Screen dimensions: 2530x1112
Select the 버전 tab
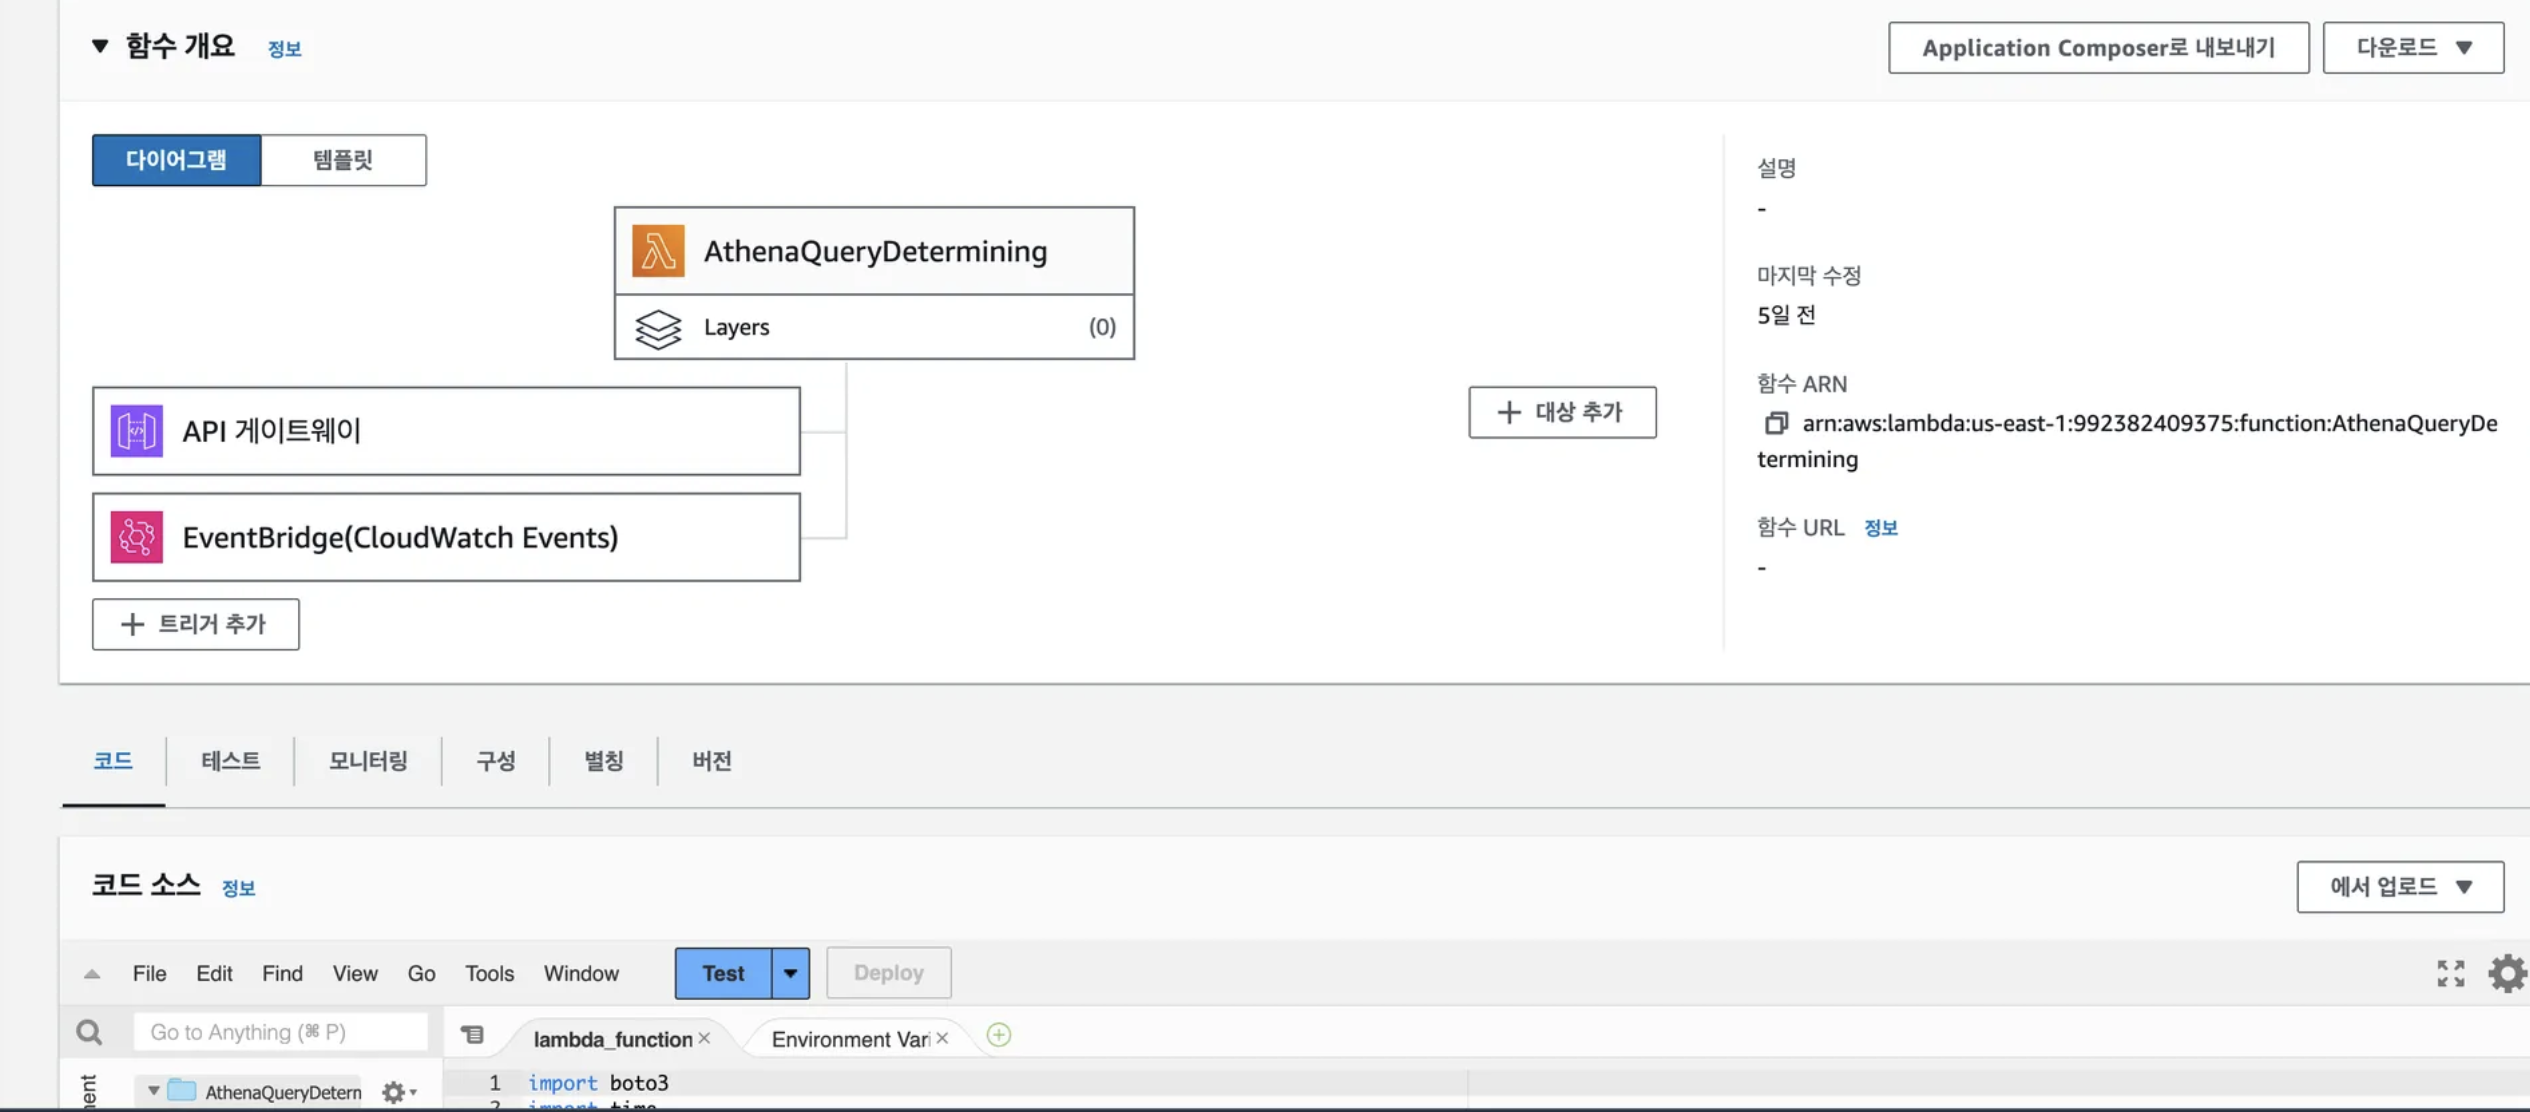711,761
